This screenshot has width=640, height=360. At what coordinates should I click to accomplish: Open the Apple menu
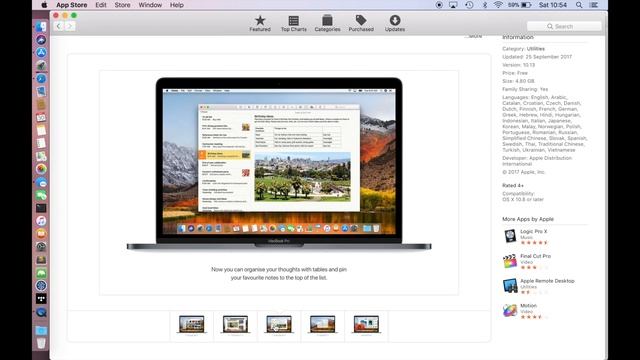44,5
